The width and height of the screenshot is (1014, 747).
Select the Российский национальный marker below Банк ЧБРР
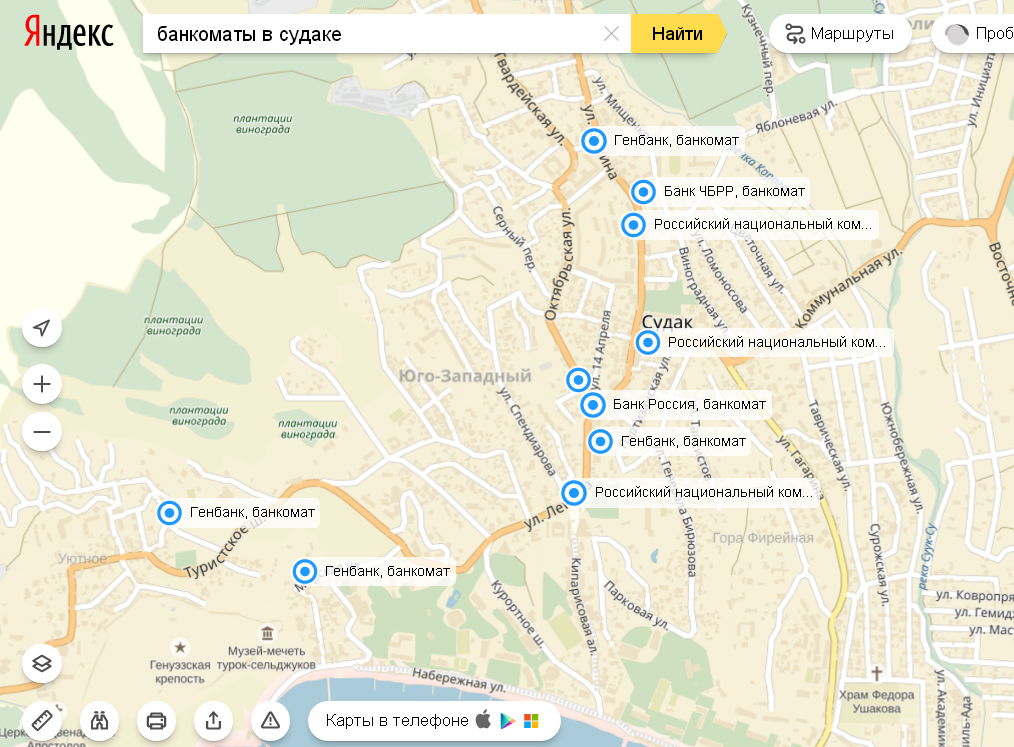coord(634,225)
